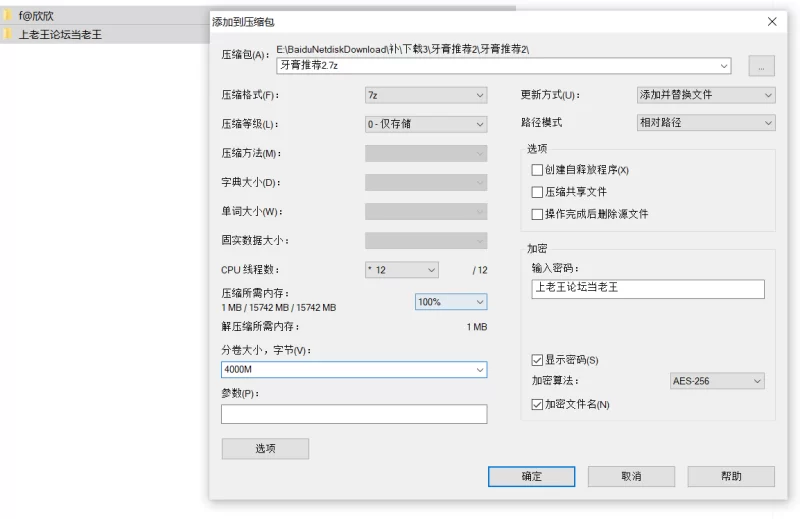Uncheck 显示密码 checkbox
Viewport: 800px width, 519px height.
pyautogui.click(x=537, y=360)
